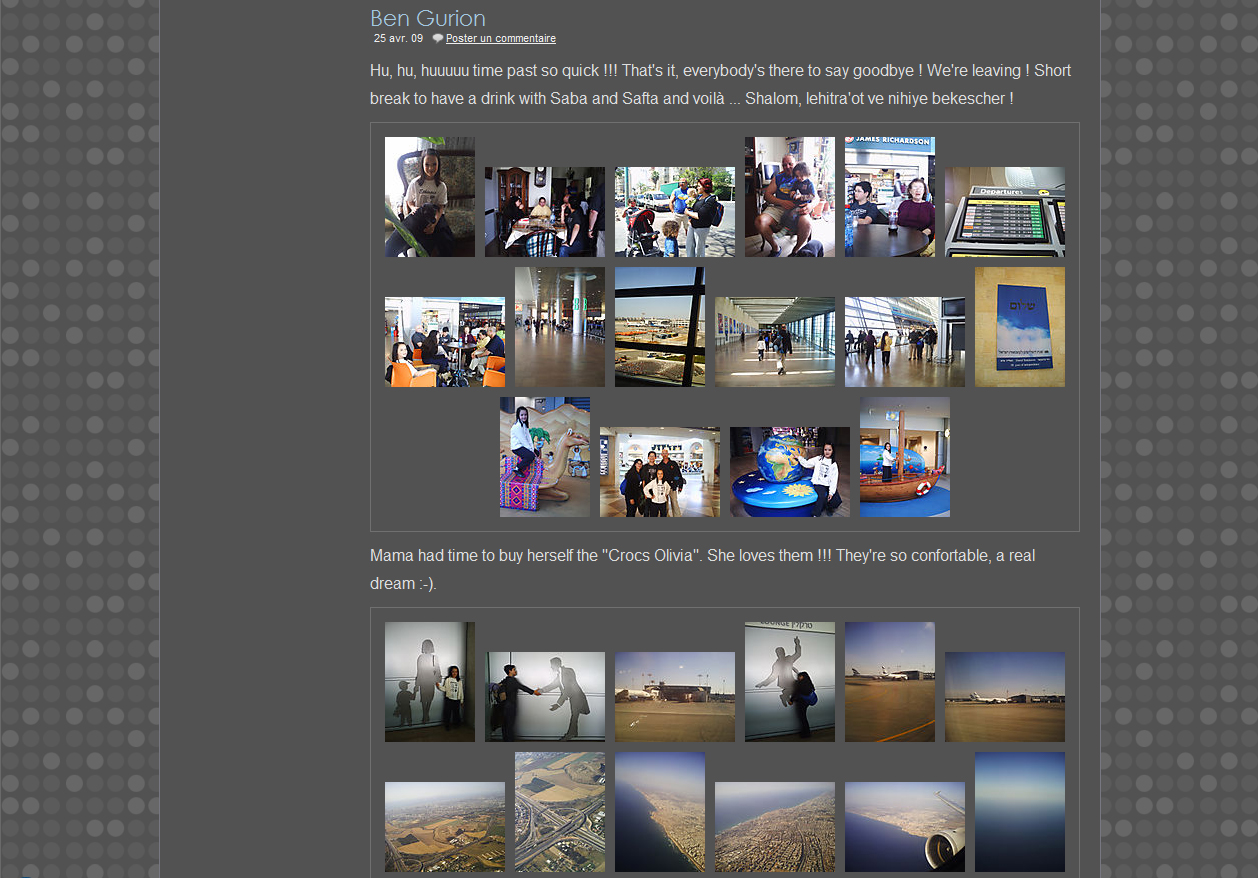The image size is (1258, 878).
Task: Open the aerial highway interchange photo
Action: click(559, 812)
